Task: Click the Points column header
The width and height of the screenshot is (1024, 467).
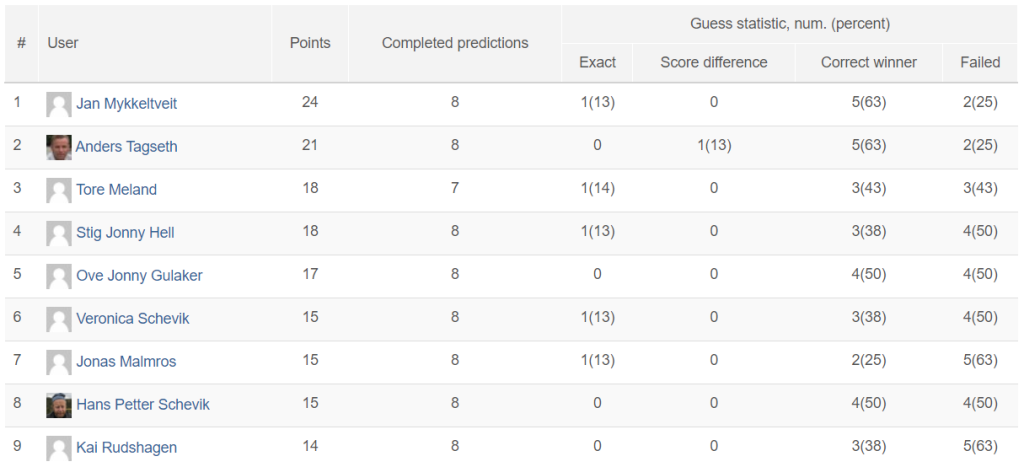Action: [310, 43]
